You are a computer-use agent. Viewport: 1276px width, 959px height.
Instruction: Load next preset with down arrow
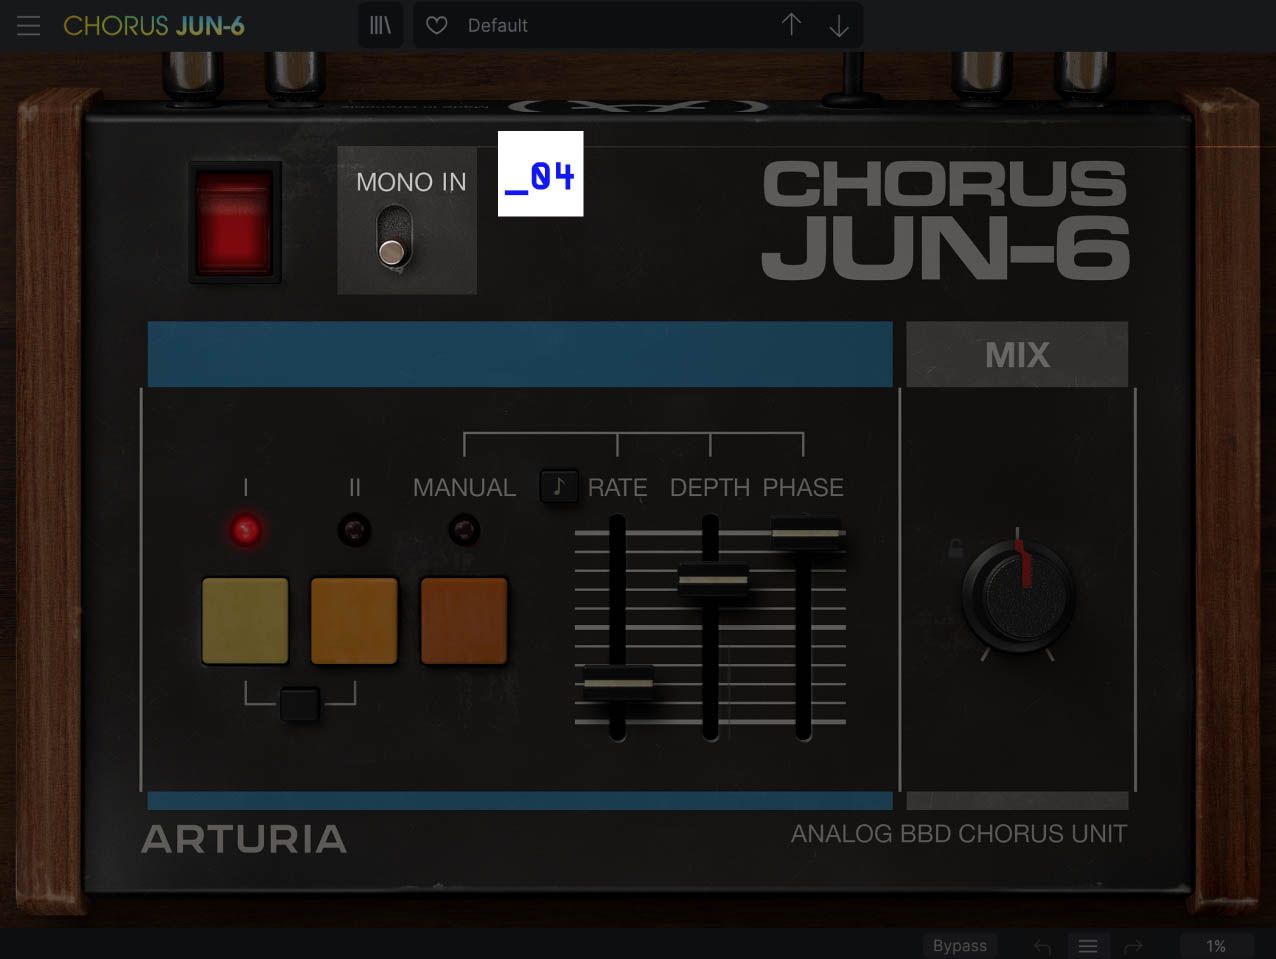(x=839, y=25)
